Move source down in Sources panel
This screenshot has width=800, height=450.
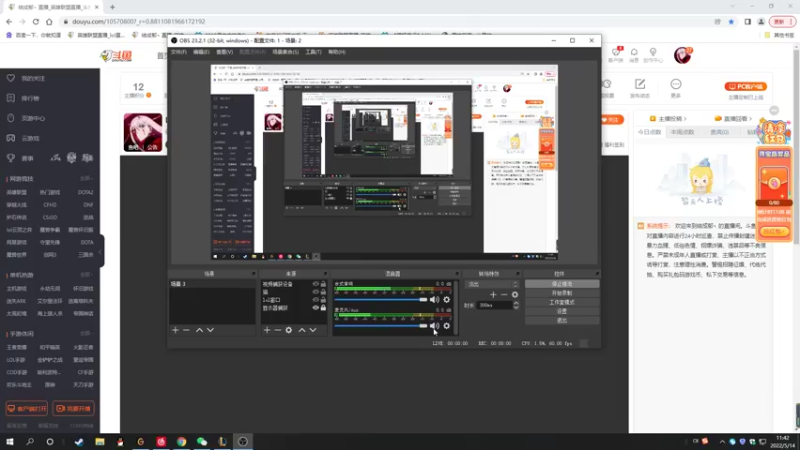(x=313, y=330)
